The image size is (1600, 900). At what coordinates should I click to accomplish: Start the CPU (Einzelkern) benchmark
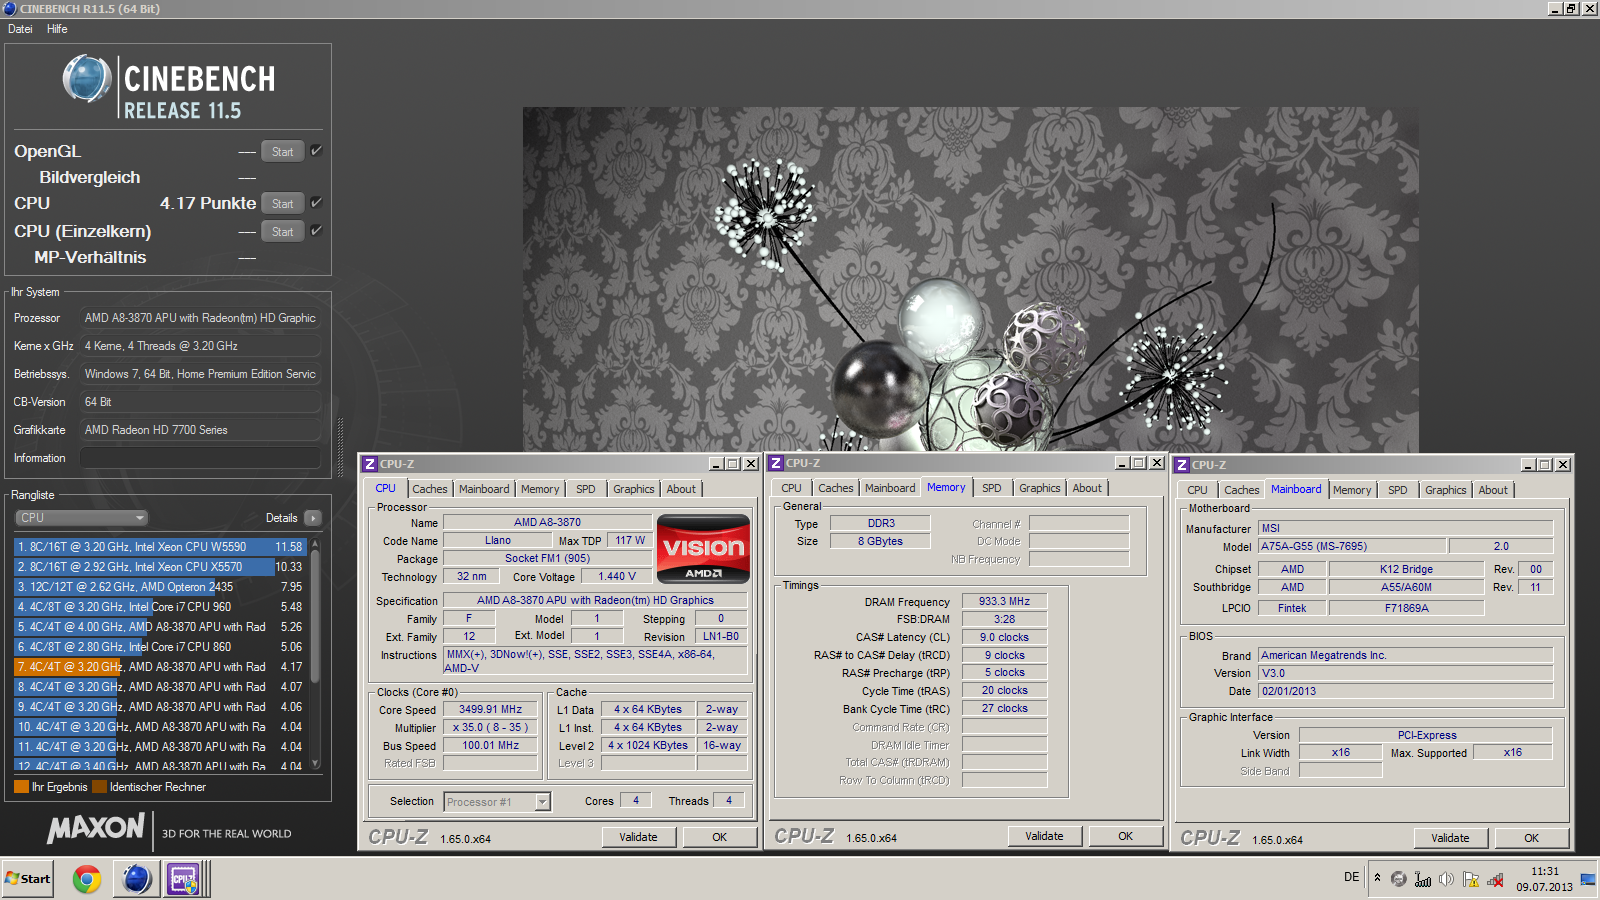[282, 232]
